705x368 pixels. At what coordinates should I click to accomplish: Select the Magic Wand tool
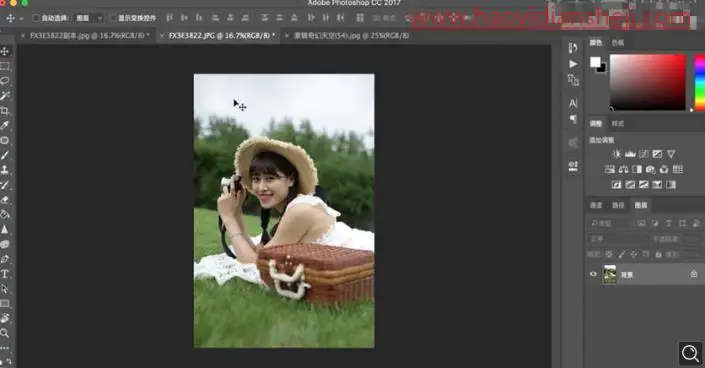(5, 96)
